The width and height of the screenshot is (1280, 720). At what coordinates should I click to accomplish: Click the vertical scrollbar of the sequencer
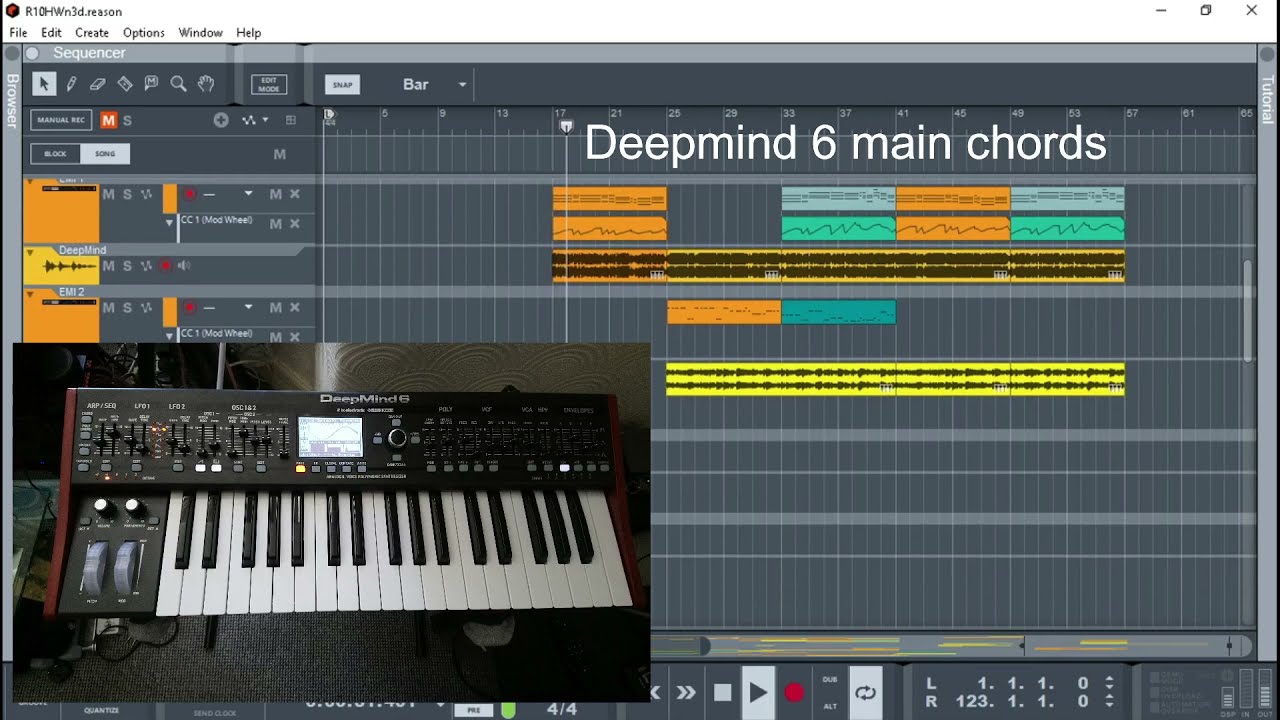point(1248,310)
